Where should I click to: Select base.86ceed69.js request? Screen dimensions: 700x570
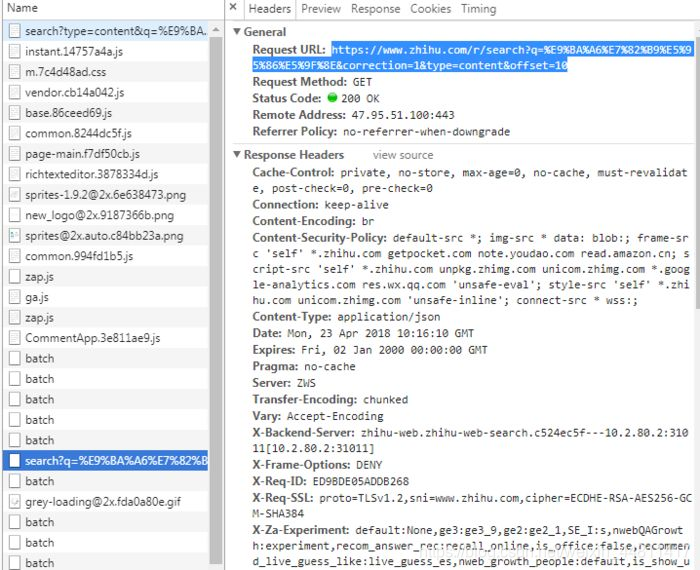coord(106,113)
